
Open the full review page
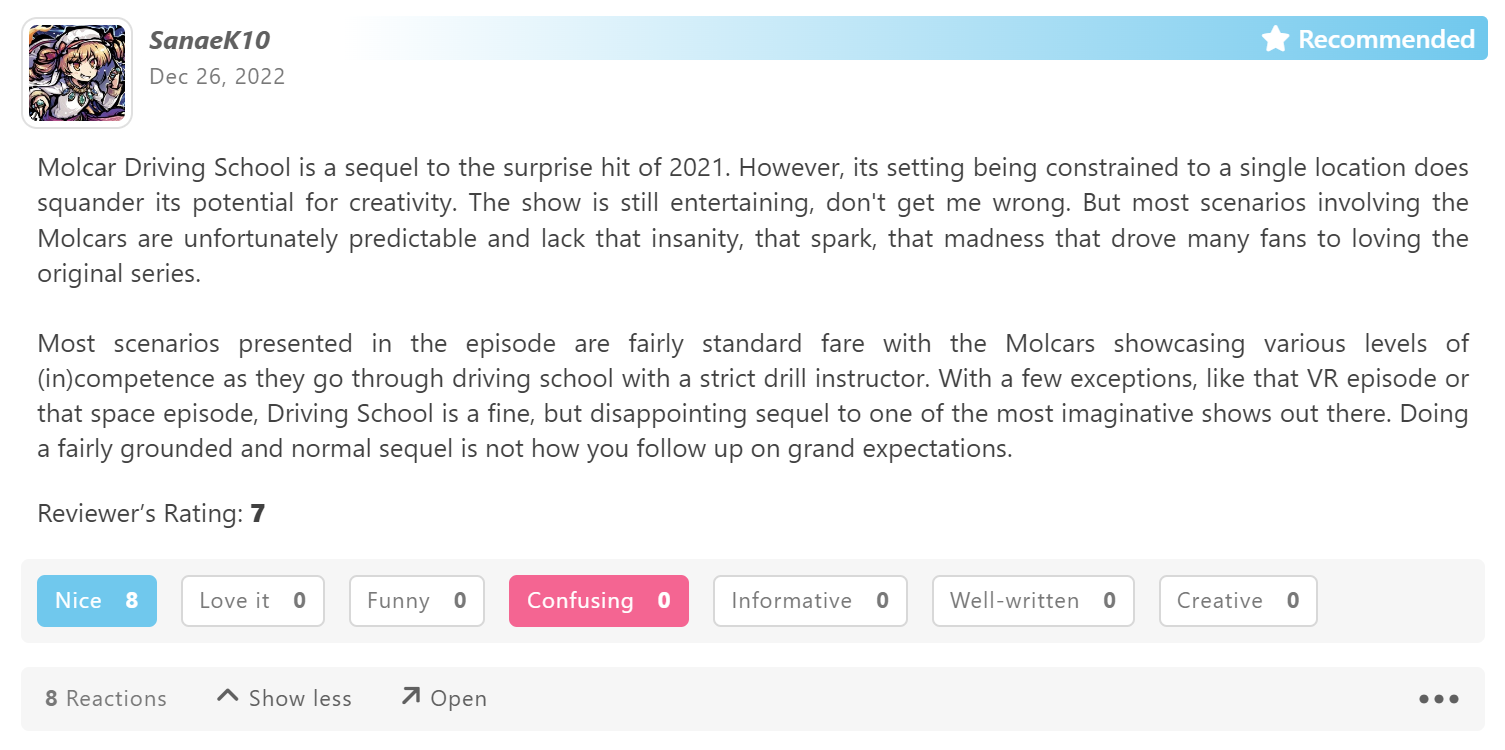[x=458, y=698]
